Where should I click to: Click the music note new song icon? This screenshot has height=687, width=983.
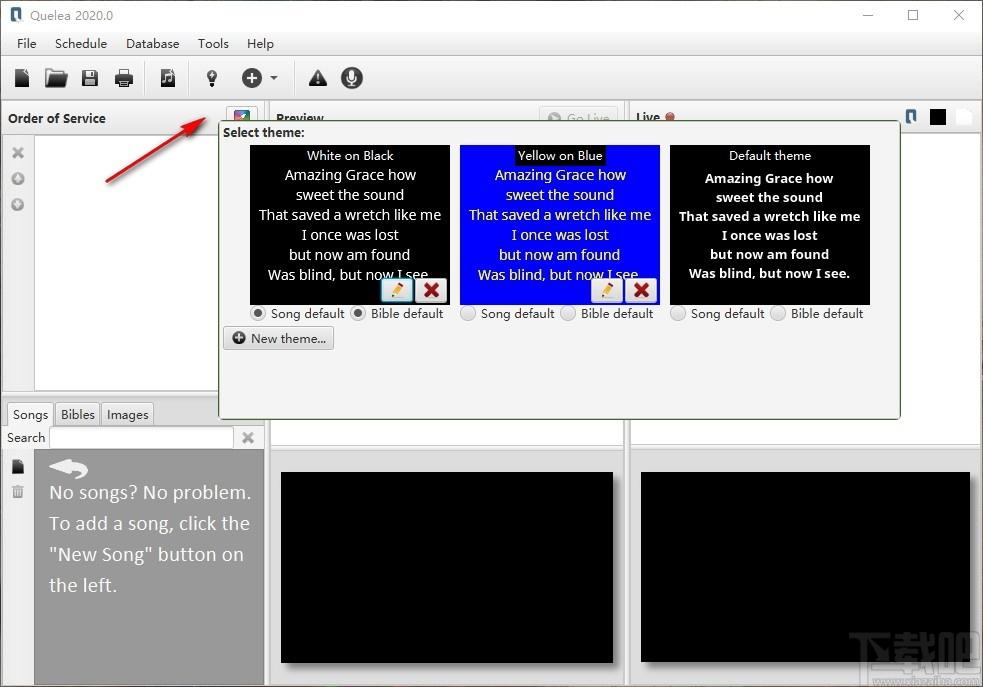pyautogui.click(x=167, y=78)
